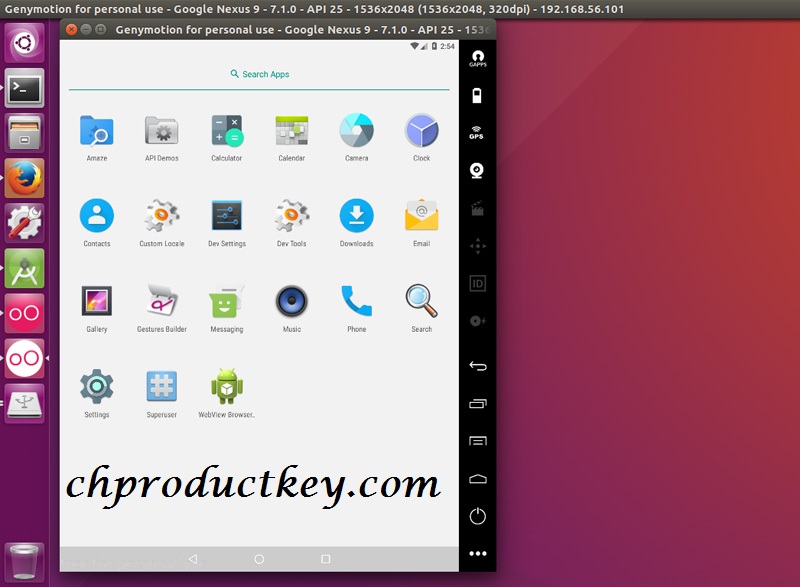Open System Settings from the Ubuntu launcher

(x=24, y=223)
